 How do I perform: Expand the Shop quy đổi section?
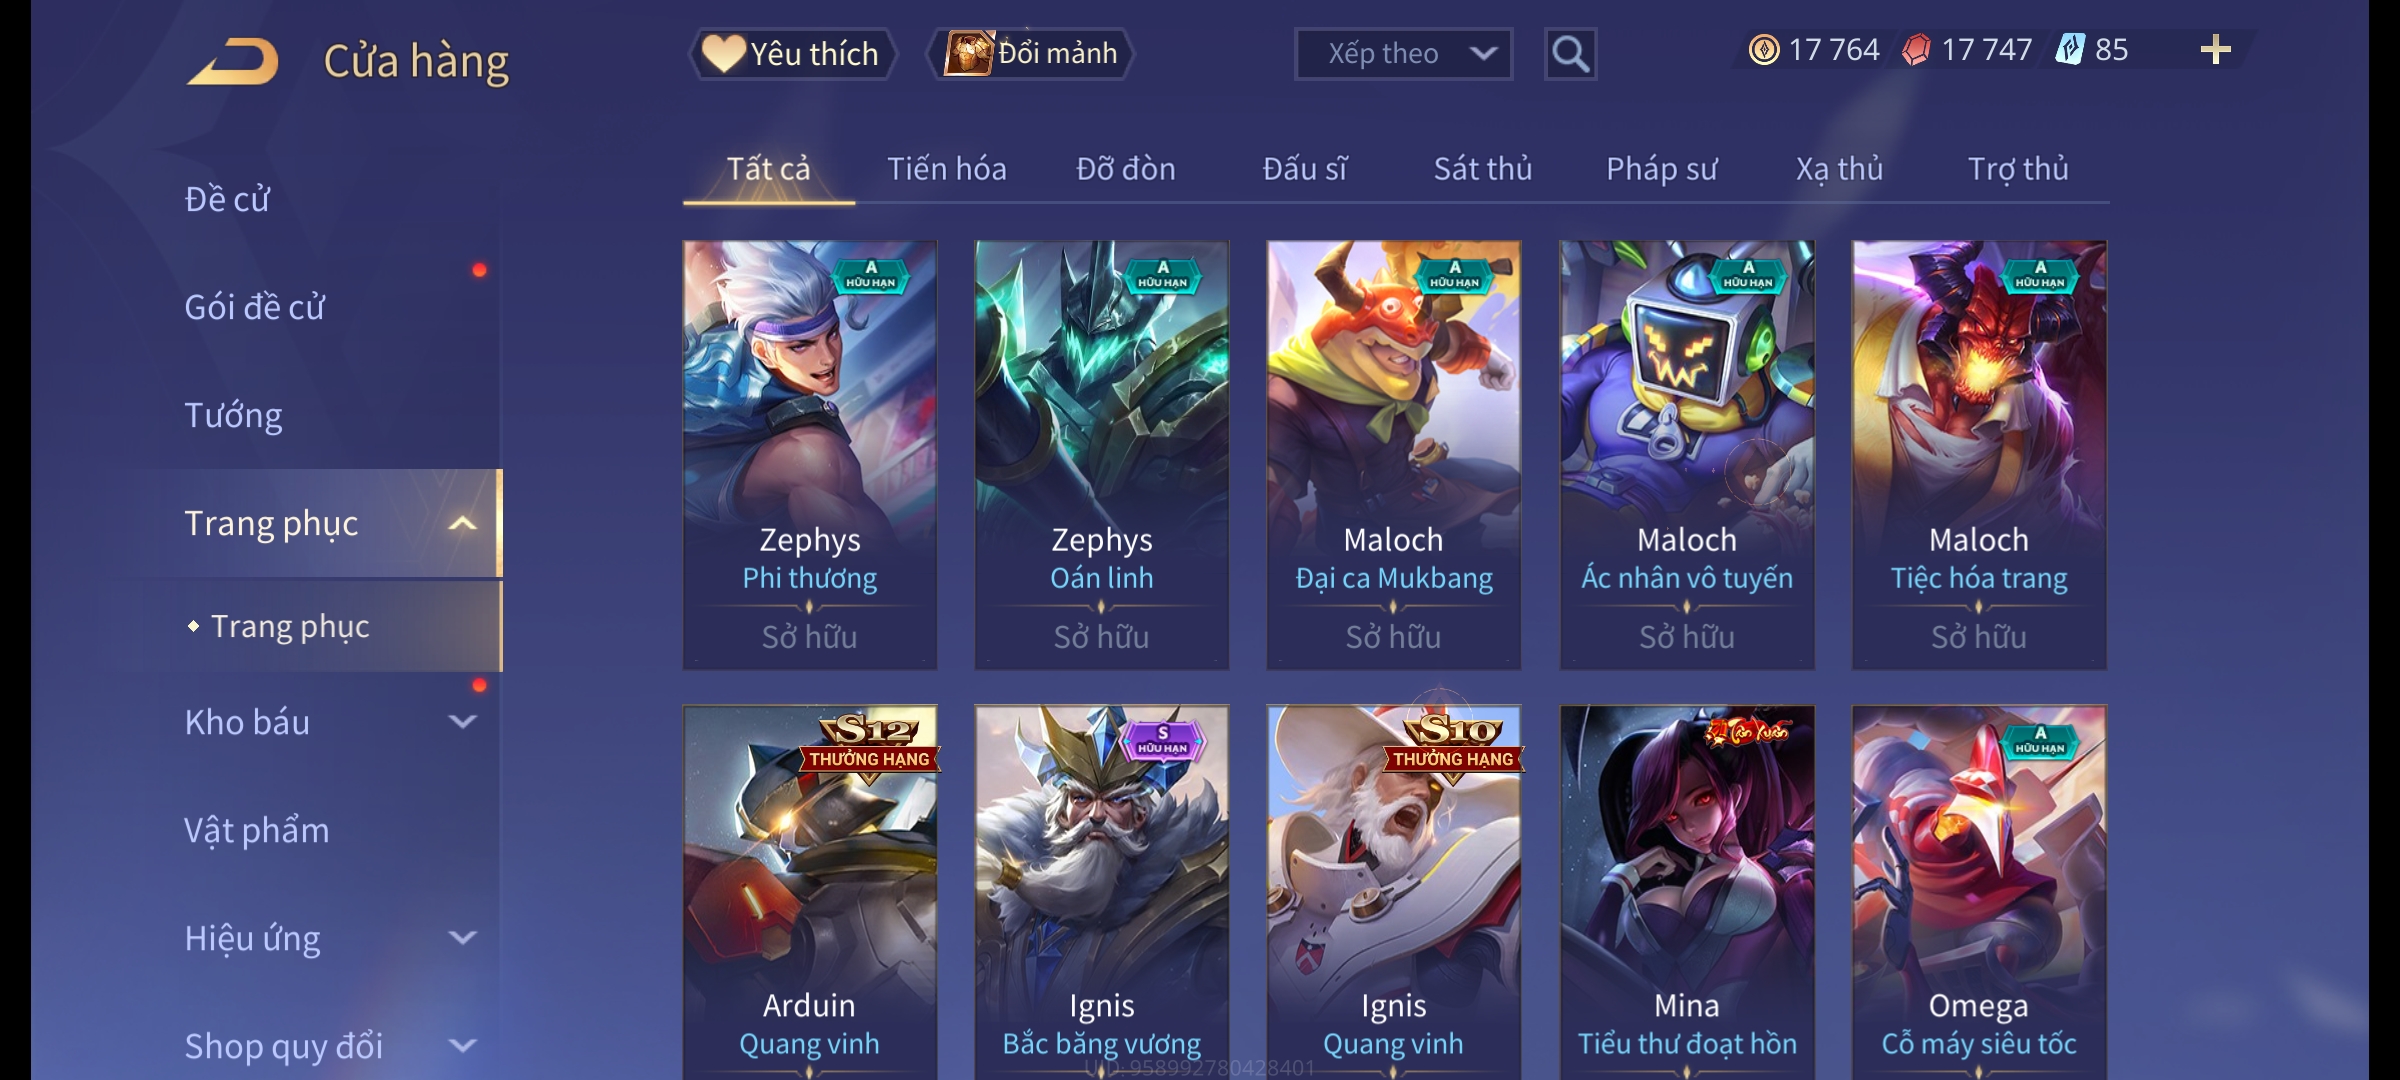coord(462,1046)
